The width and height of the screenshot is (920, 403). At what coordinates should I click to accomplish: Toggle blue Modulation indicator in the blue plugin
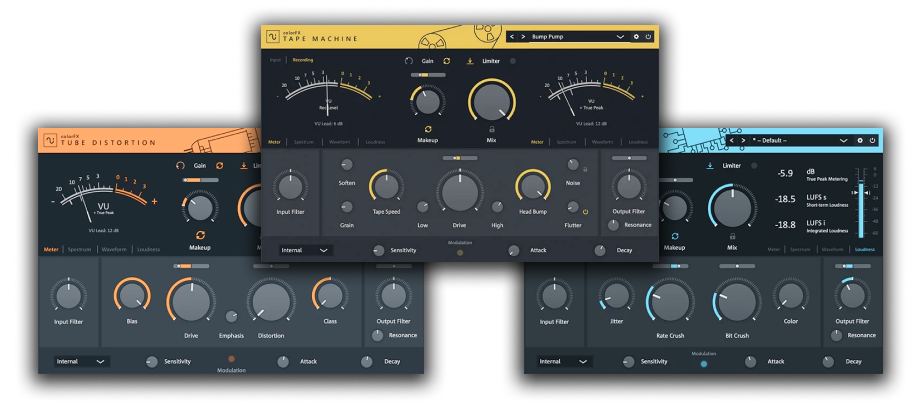(703, 364)
